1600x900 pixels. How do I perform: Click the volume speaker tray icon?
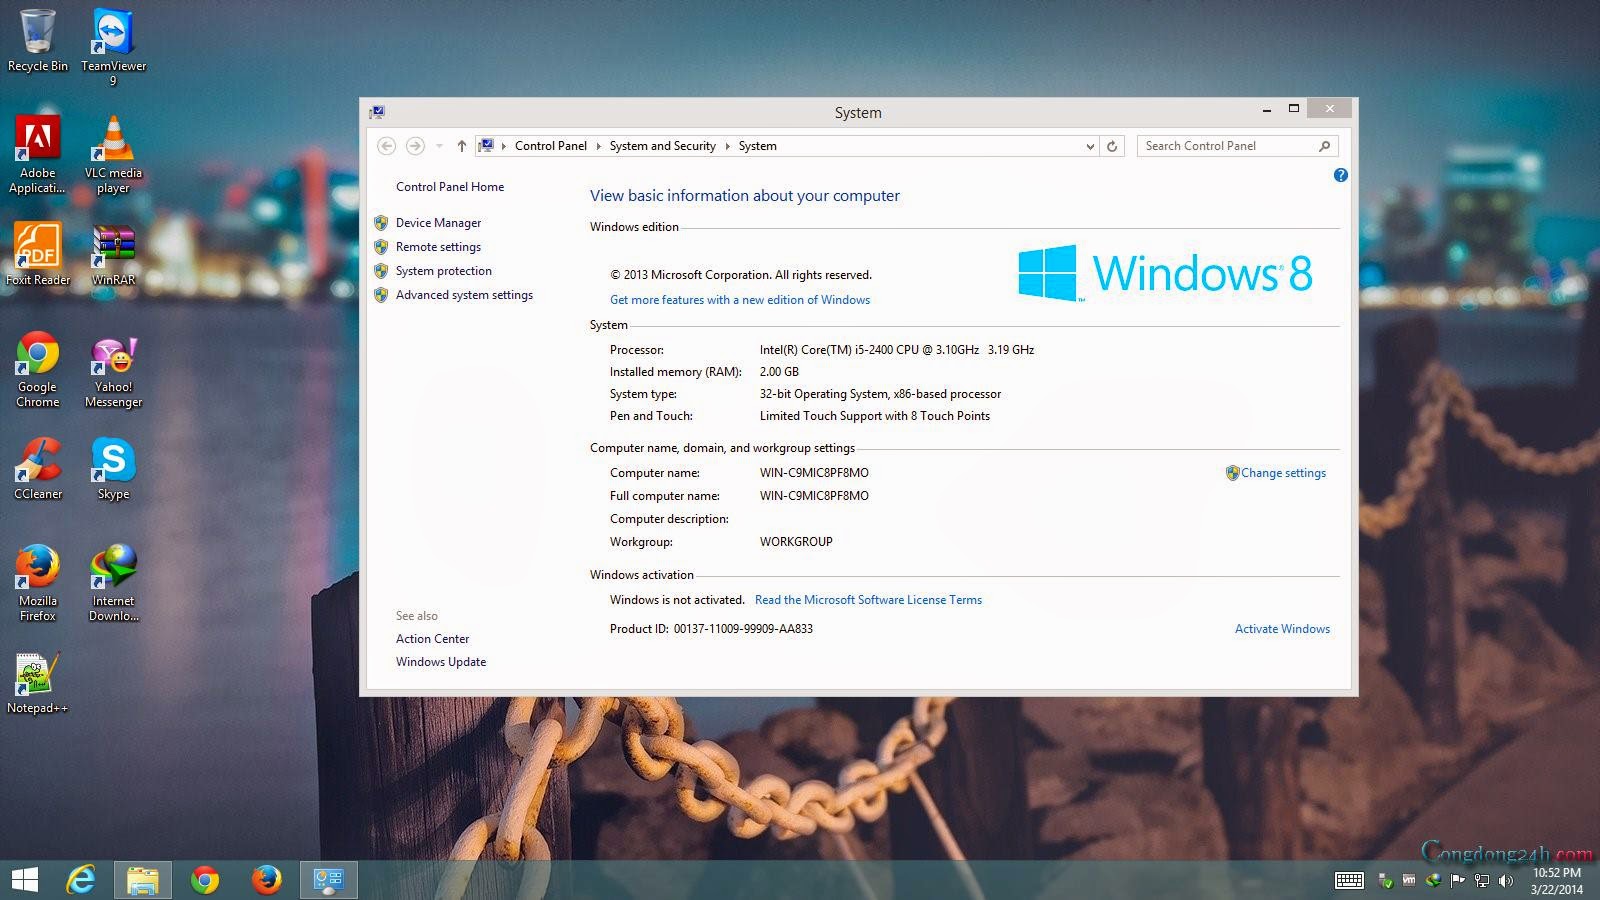point(1506,881)
